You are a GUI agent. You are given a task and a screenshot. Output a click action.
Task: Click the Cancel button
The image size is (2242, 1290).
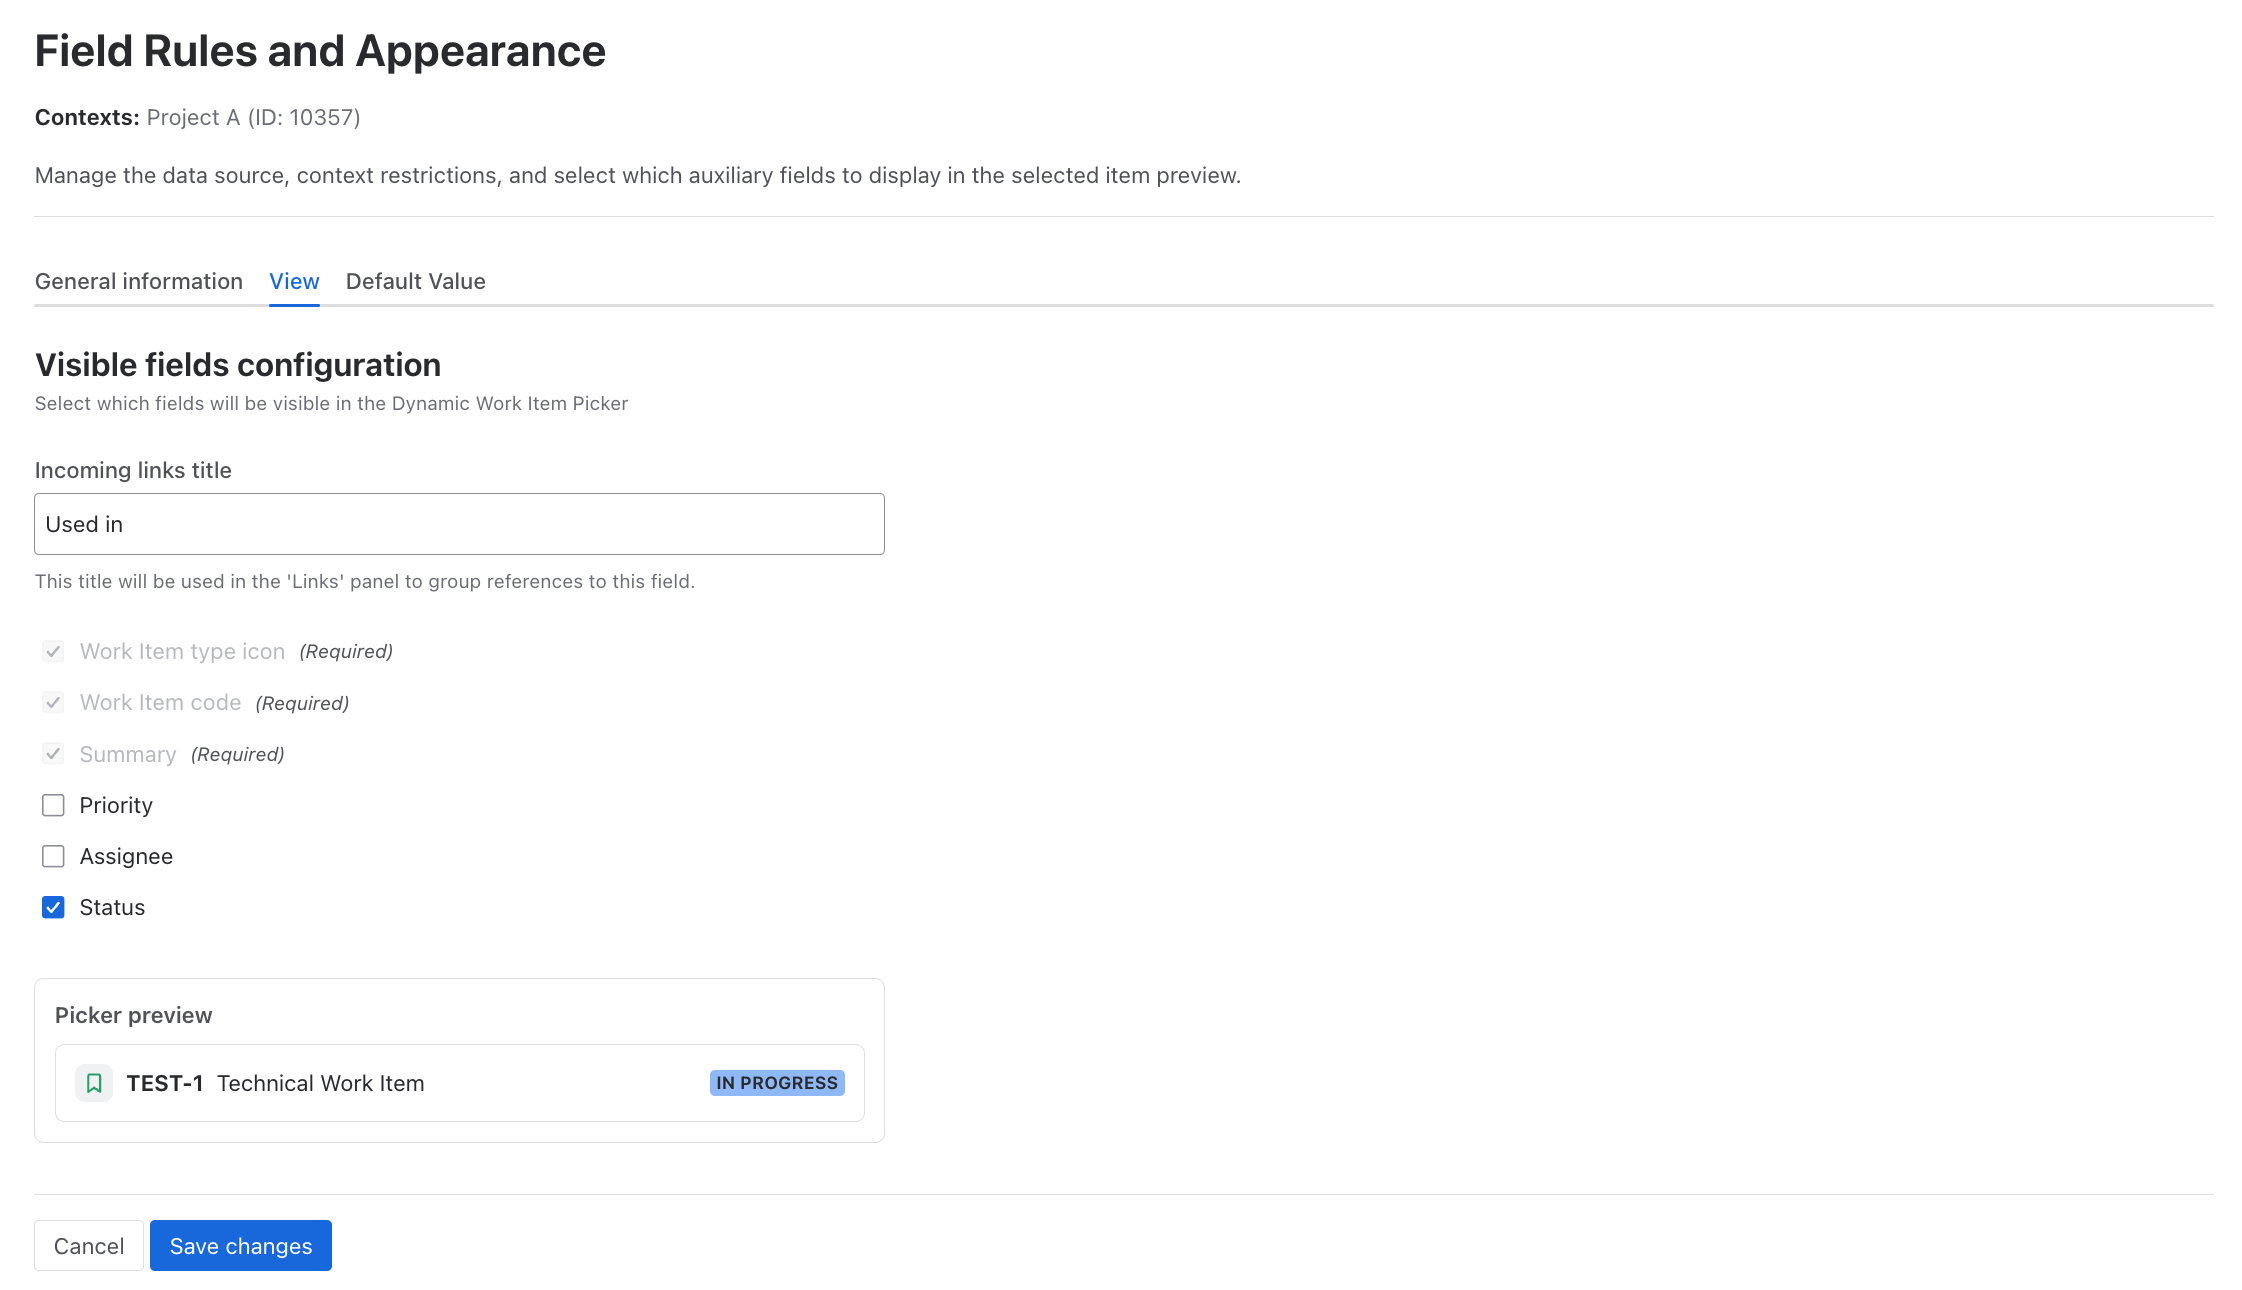tap(89, 1246)
